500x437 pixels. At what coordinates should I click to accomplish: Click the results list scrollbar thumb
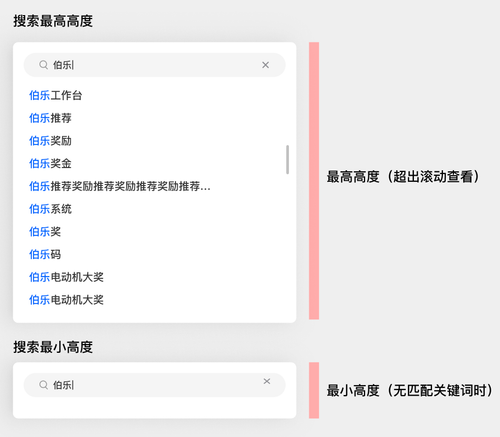tap(287, 159)
